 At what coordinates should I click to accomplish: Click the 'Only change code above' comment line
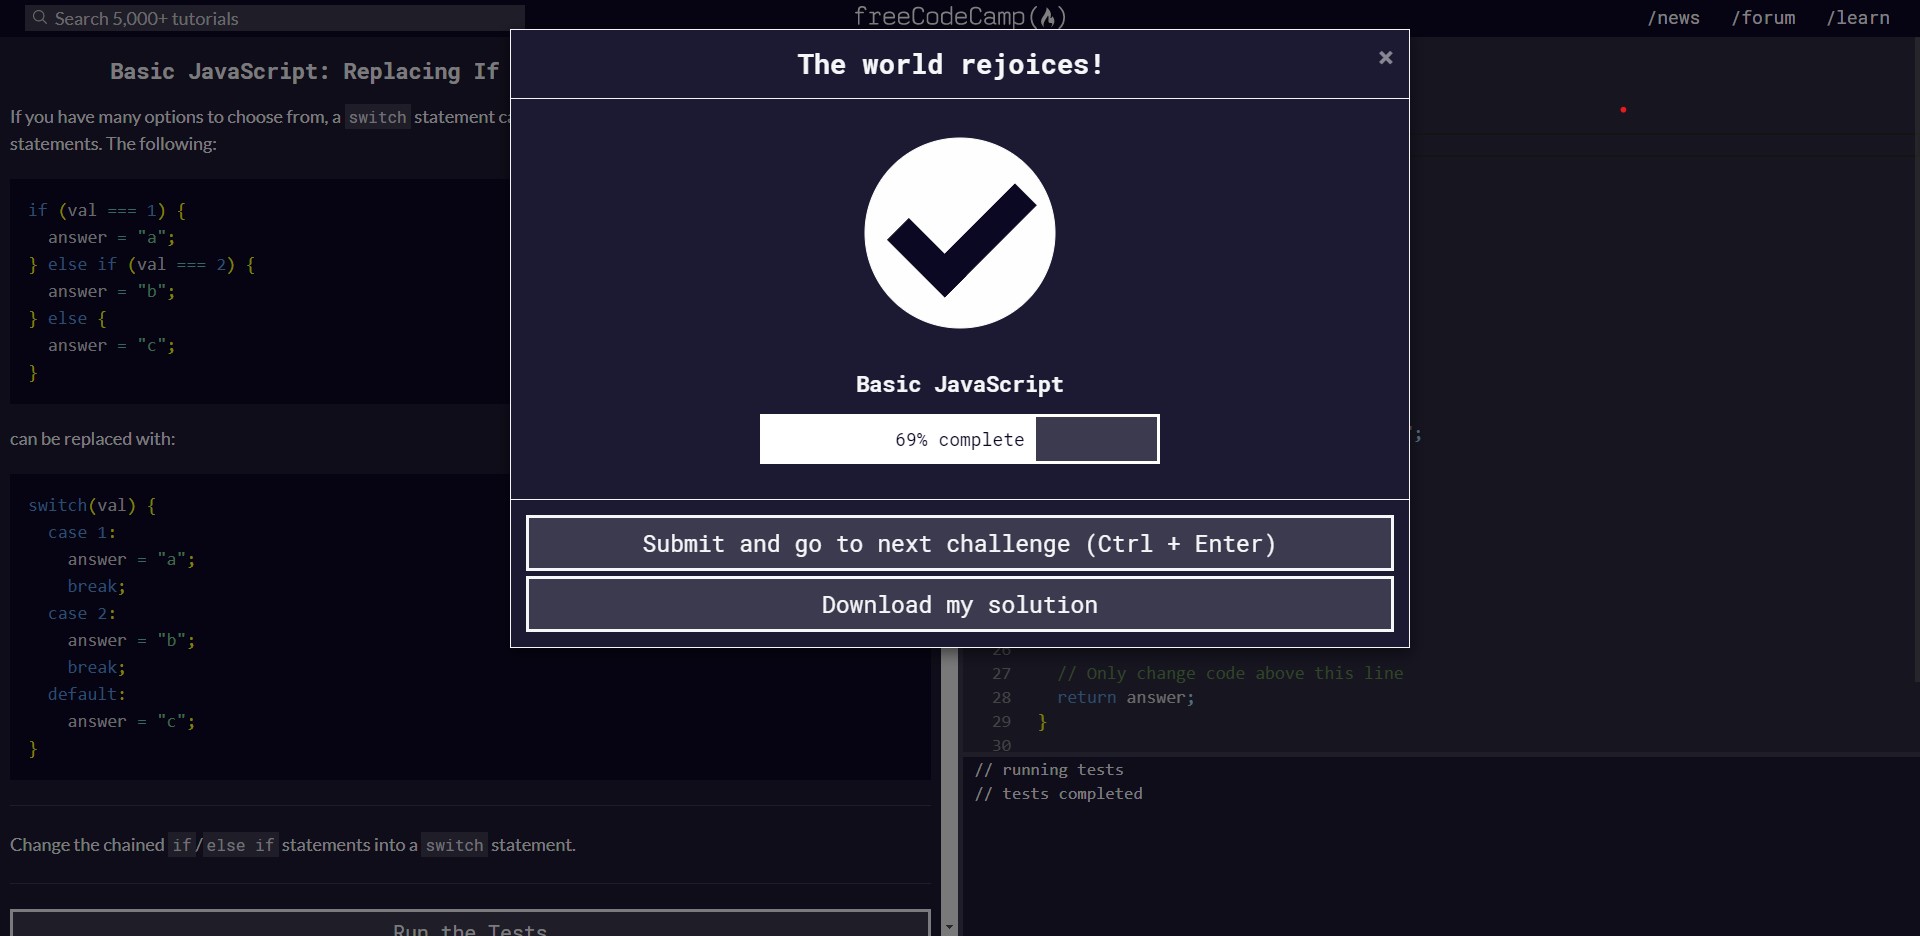1229,674
